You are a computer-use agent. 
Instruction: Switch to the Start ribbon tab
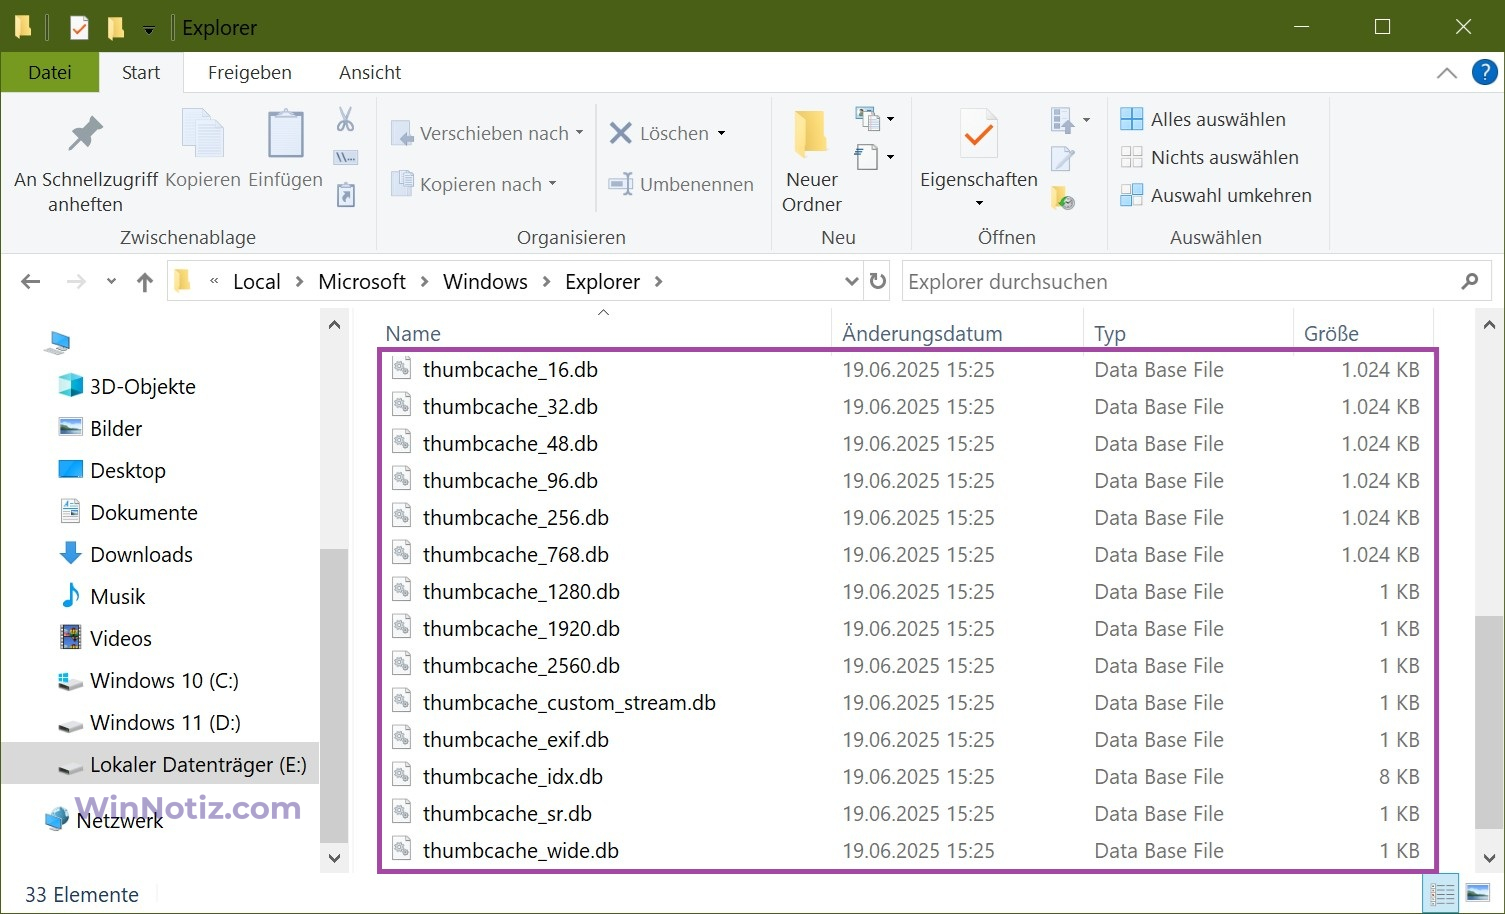tap(141, 72)
